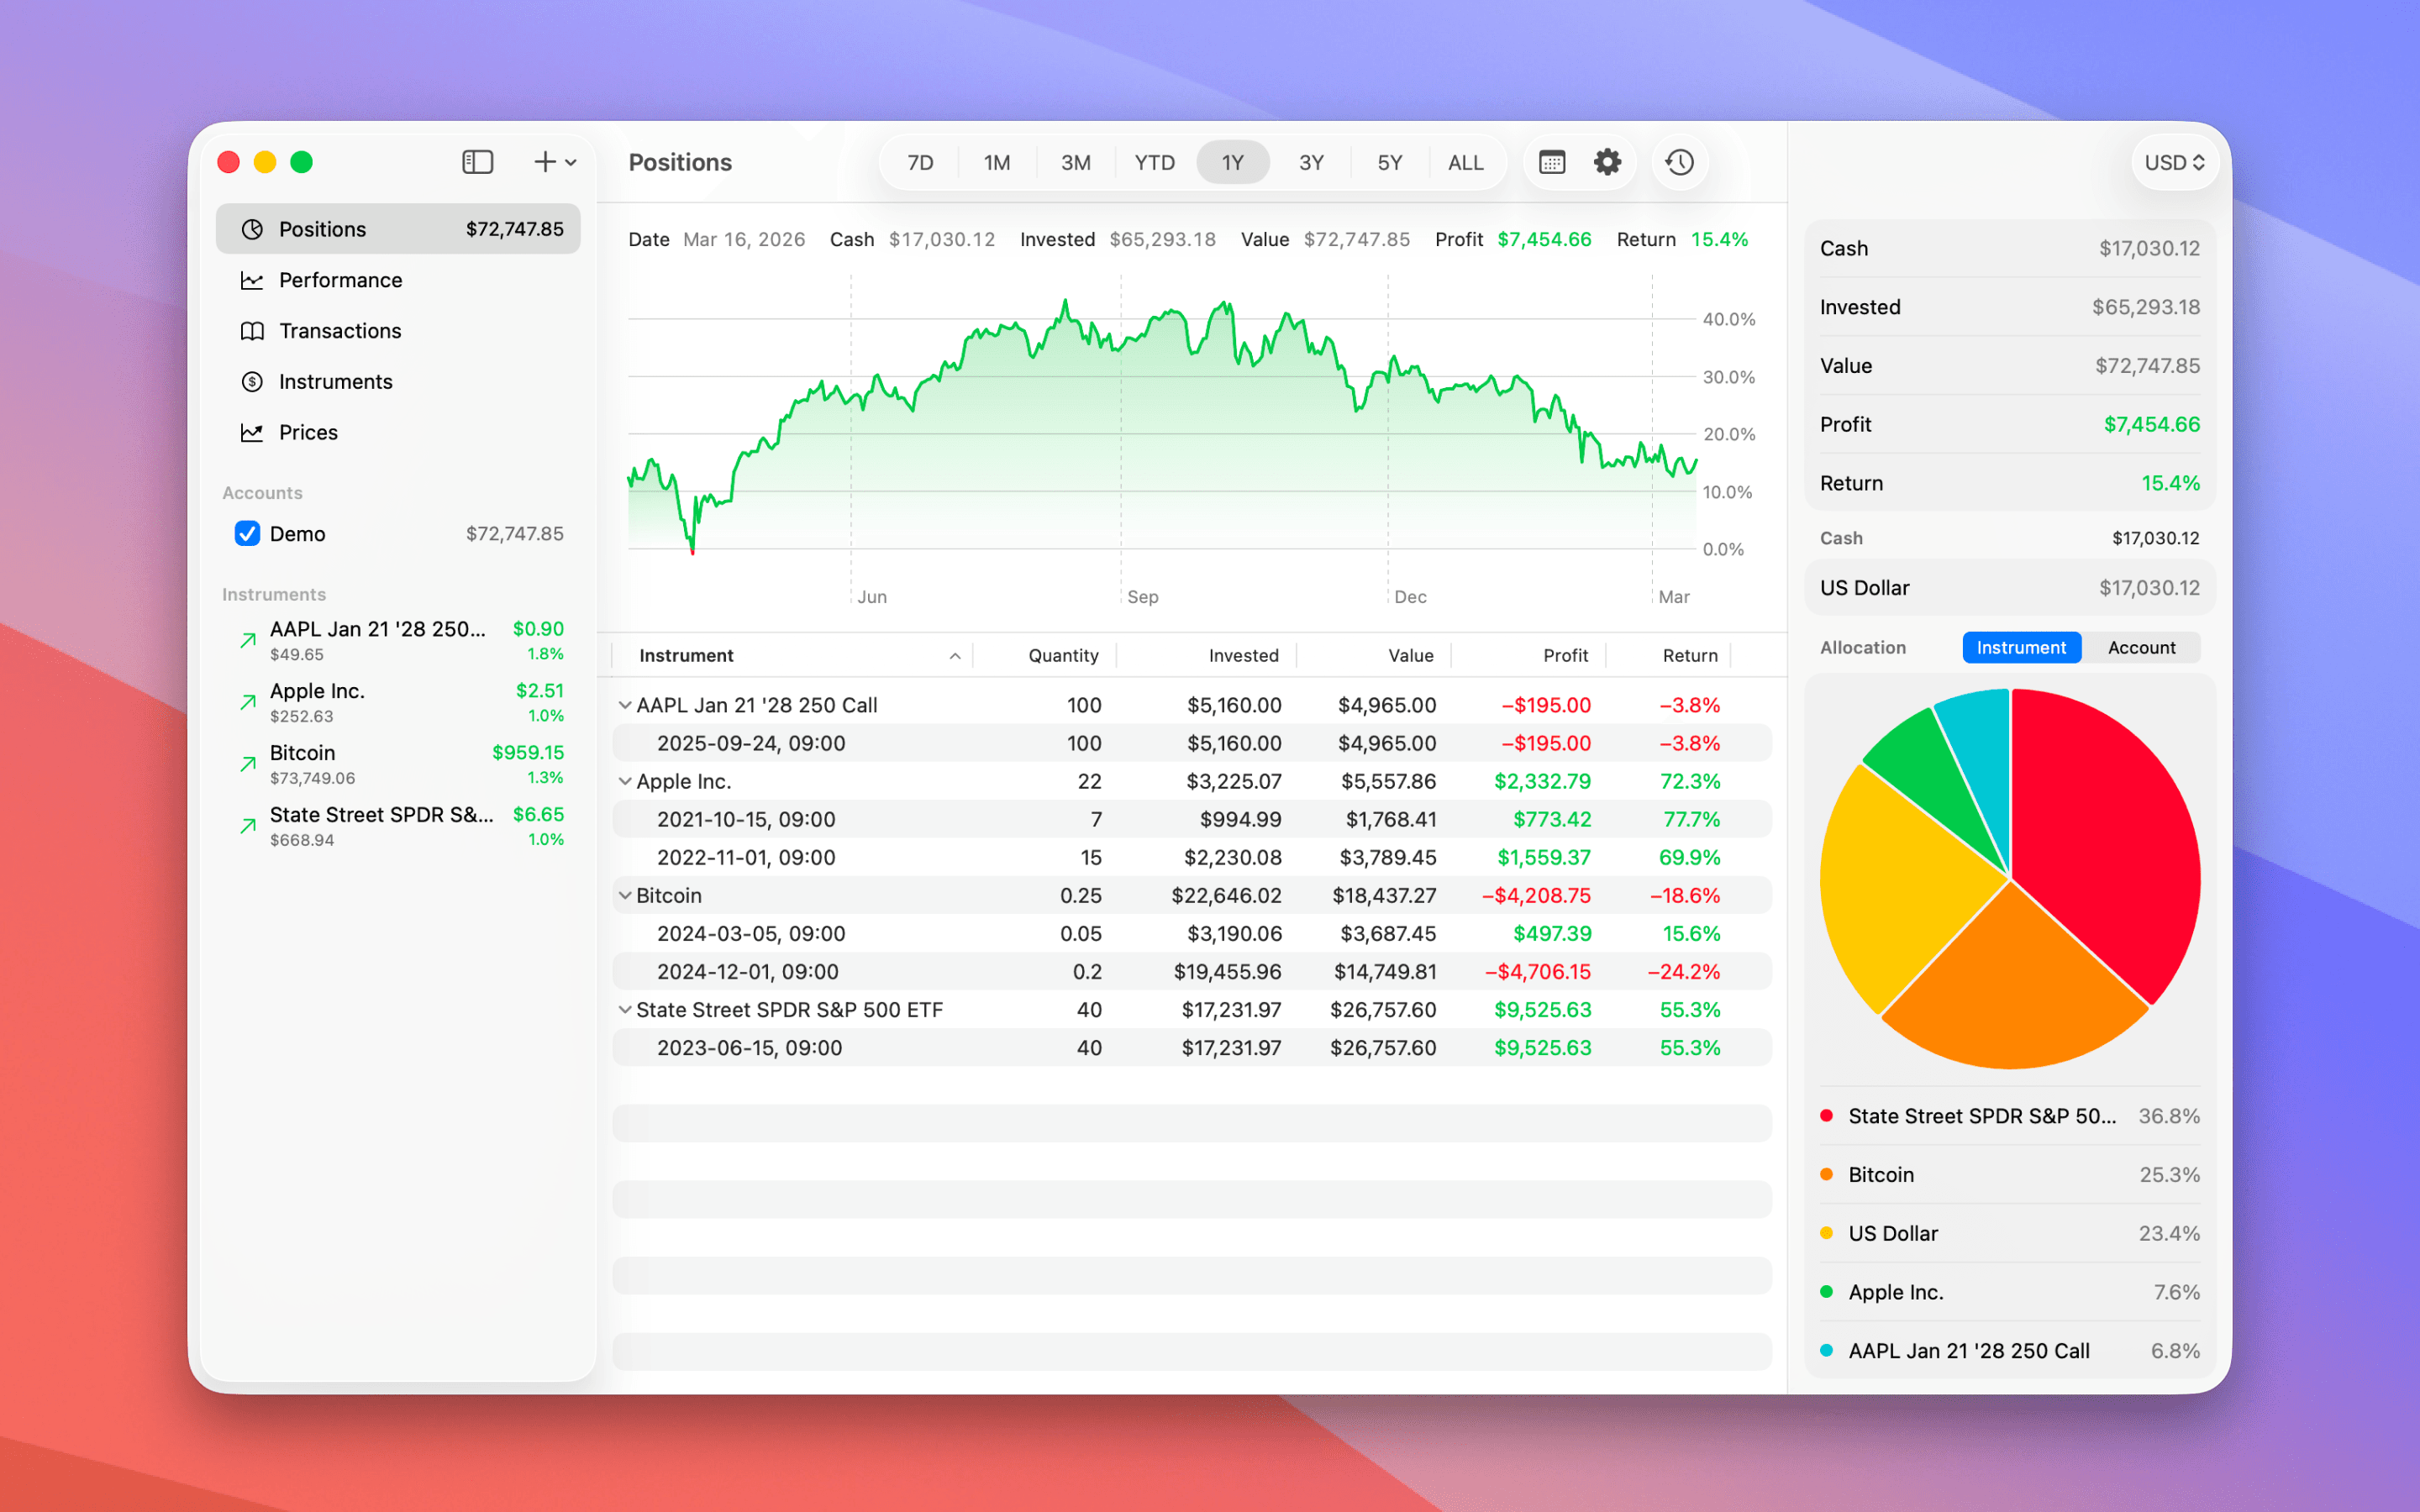Open the Instruments view in the sidebar

click(x=334, y=381)
